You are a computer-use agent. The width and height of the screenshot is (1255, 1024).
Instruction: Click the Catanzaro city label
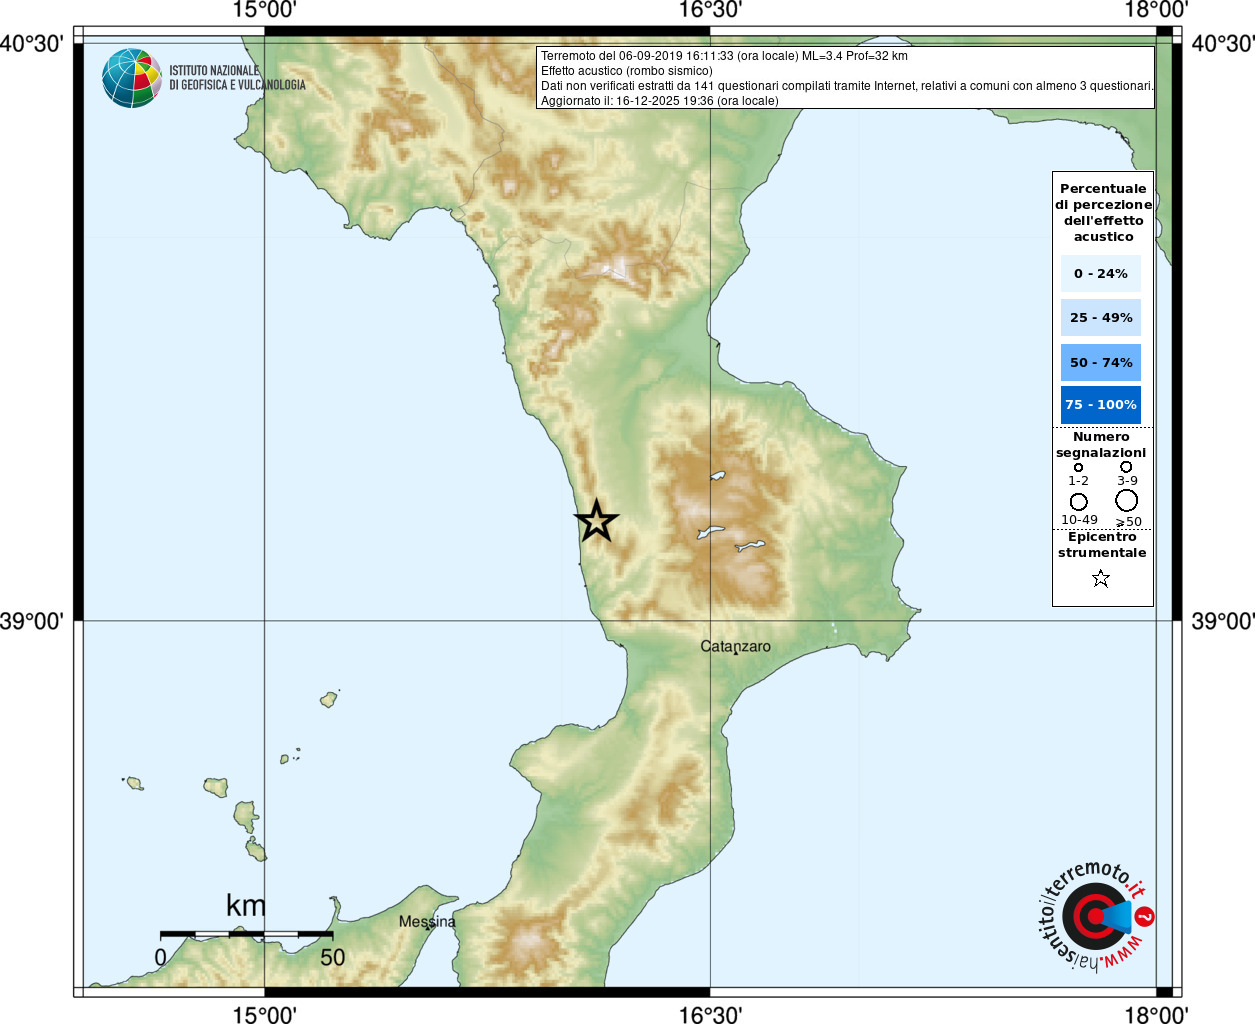[735, 647]
